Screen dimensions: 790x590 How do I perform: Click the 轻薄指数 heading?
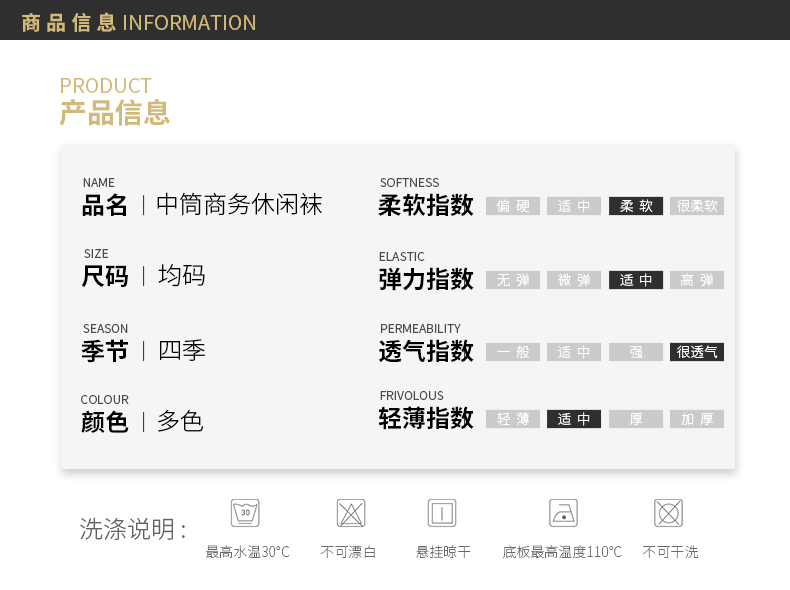click(426, 418)
